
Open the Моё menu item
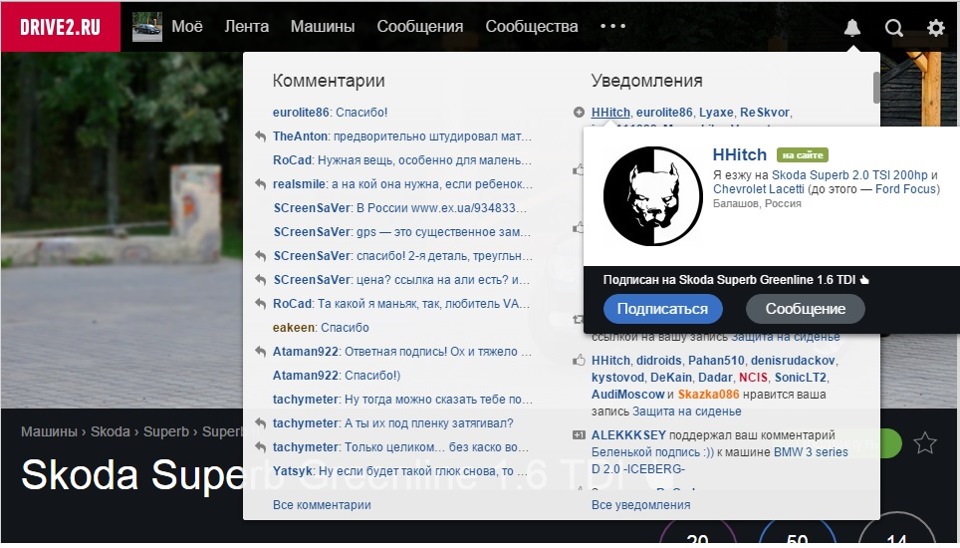click(187, 26)
